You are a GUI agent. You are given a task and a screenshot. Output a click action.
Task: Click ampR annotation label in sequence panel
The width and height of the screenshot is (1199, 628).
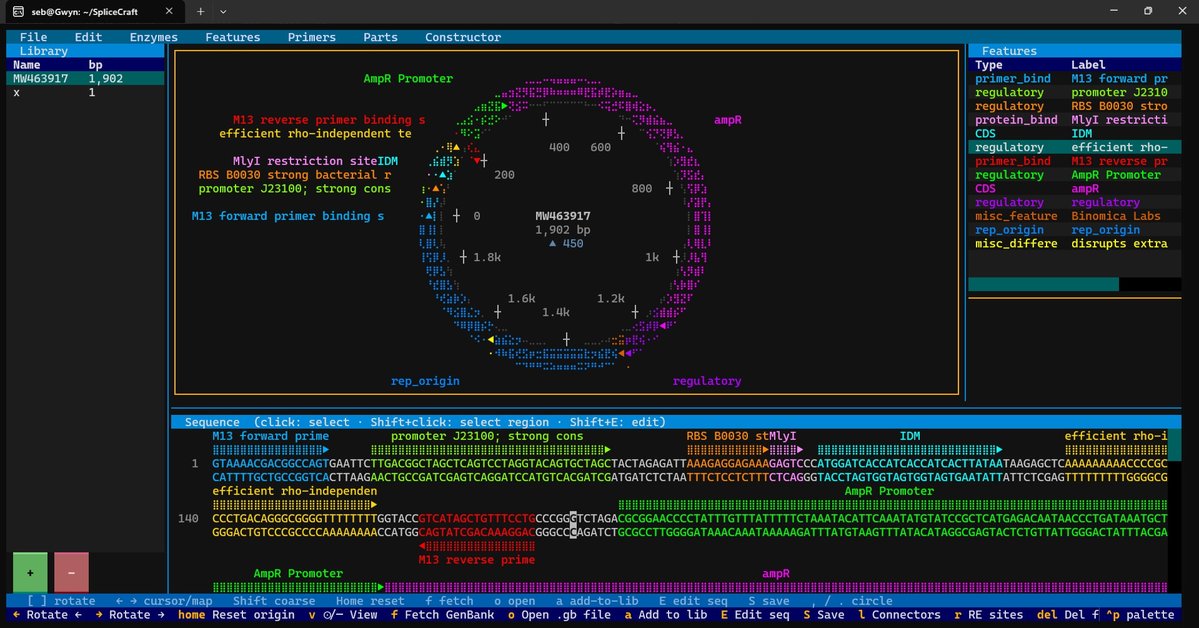pos(775,573)
